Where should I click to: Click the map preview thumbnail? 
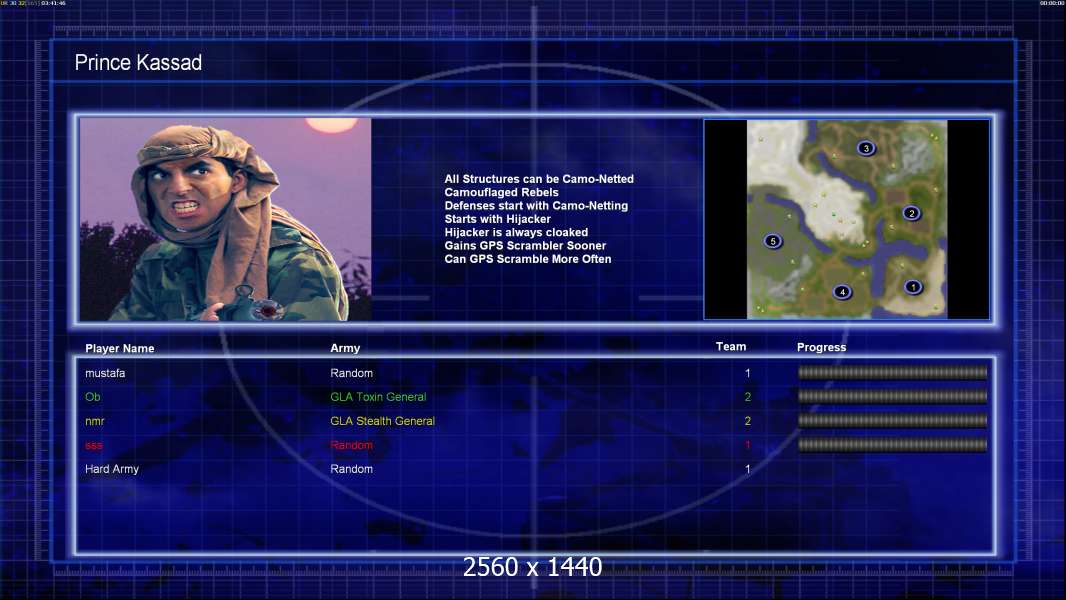click(847, 219)
